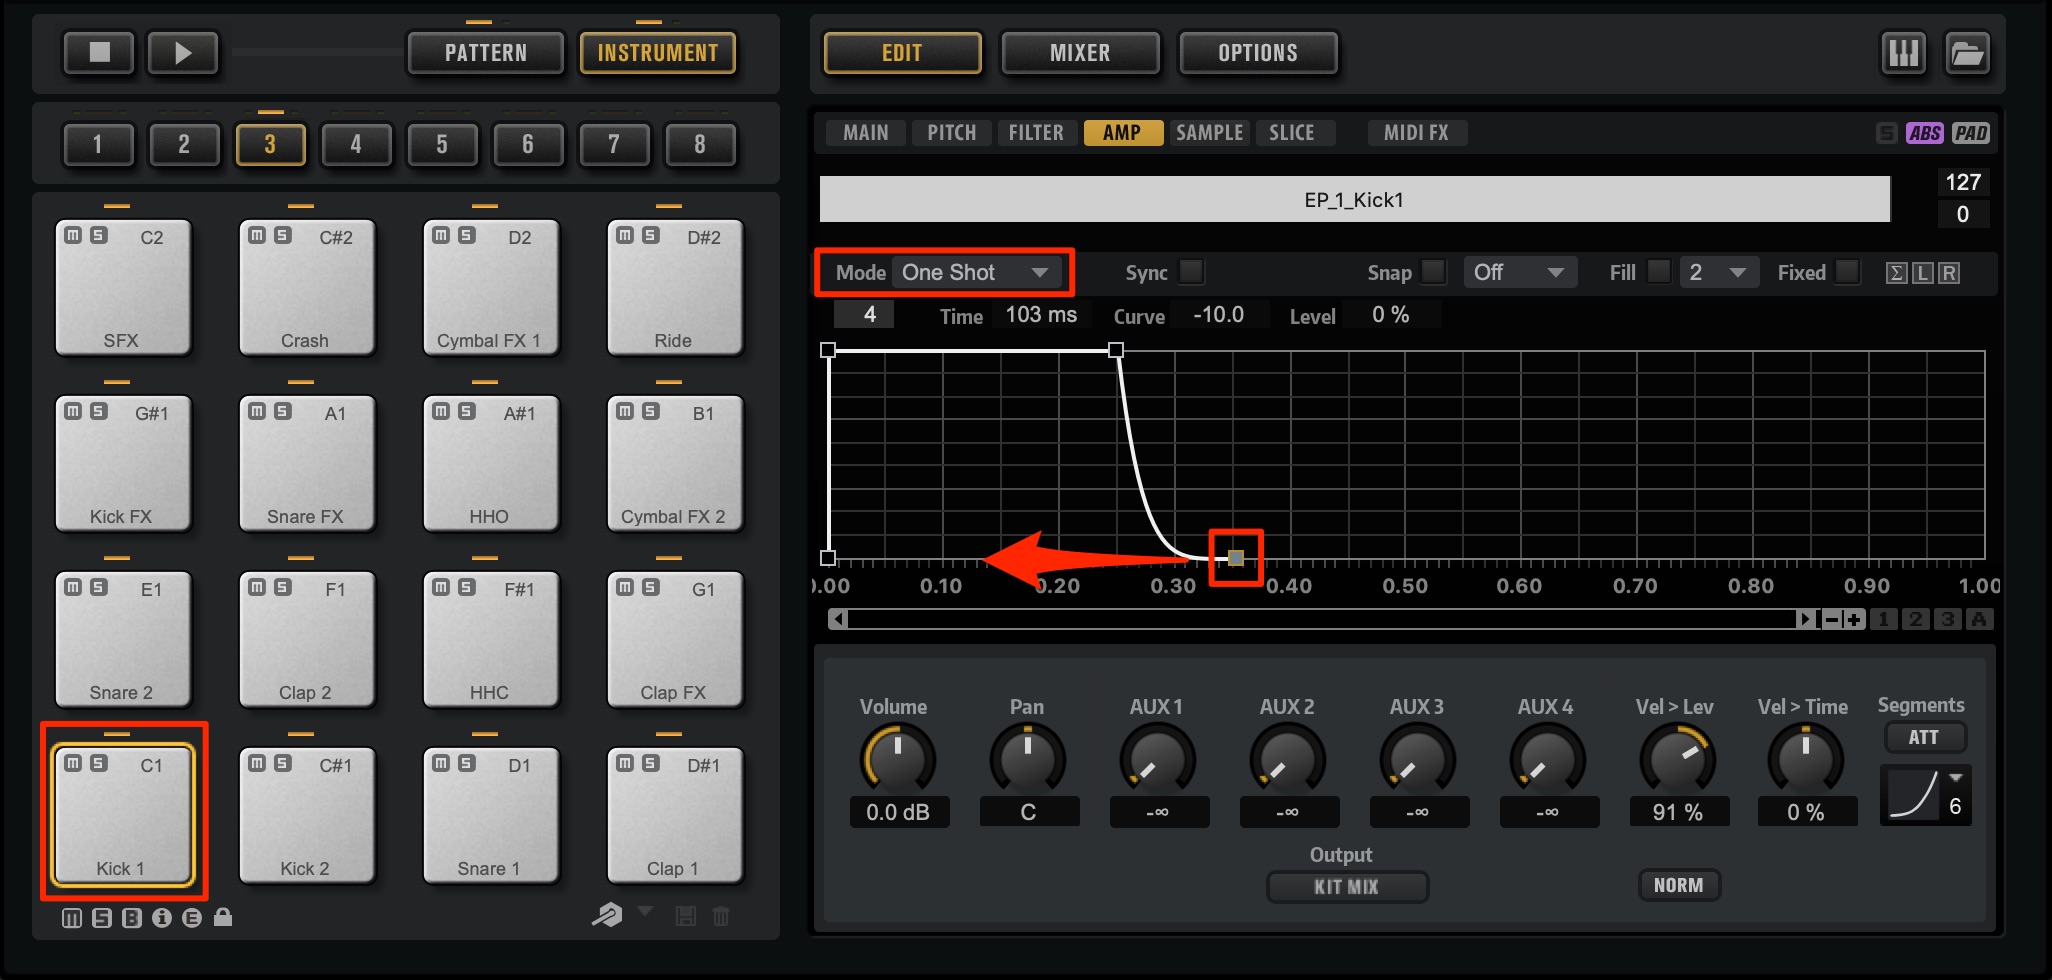Screen dimensions: 2052x980
Task: Open the Fill value 2 dropdown
Action: tap(1719, 272)
